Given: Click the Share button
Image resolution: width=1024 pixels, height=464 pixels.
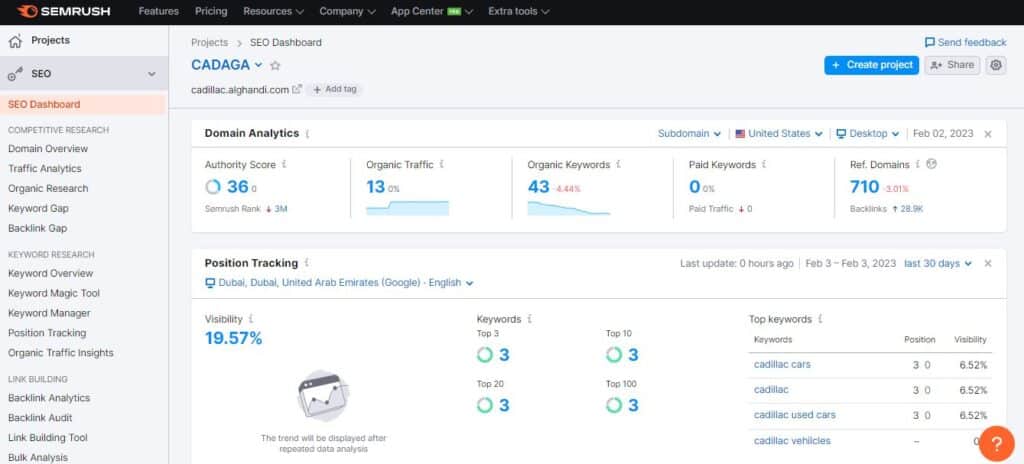Looking at the screenshot, I should pyautogui.click(x=952, y=65).
